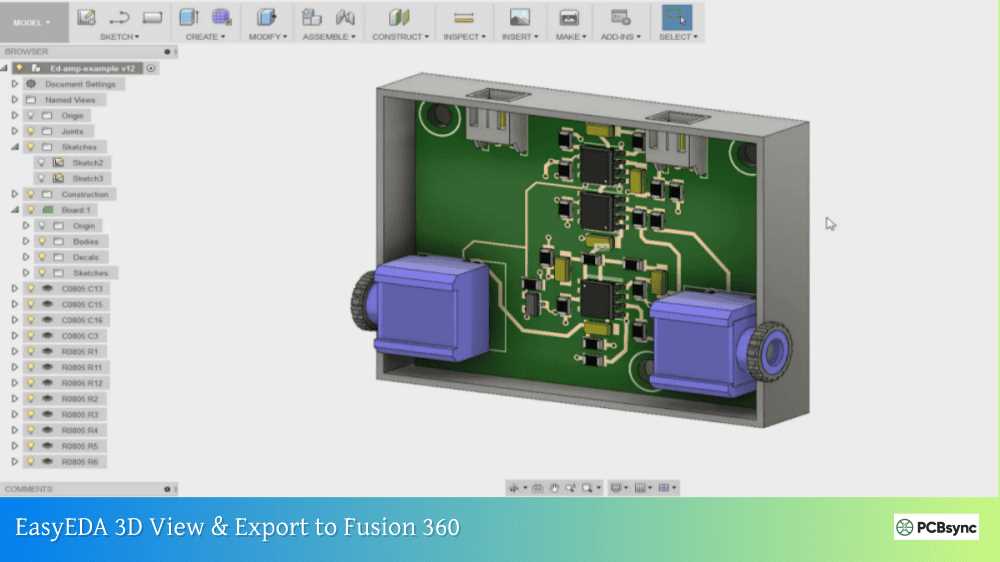Image resolution: width=1000 pixels, height=562 pixels.
Task: Expand the Named Views node
Action: [15, 100]
